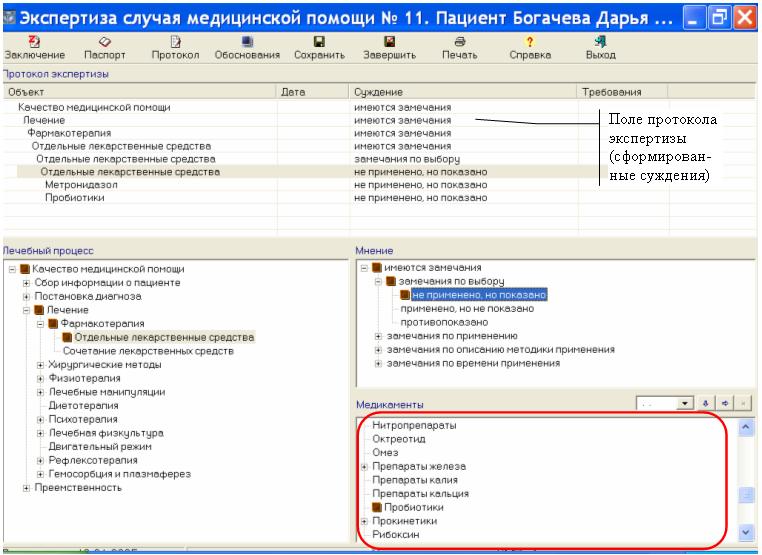Expand 'замечания по применению' opinion node
The image size is (762, 555).
378,337
